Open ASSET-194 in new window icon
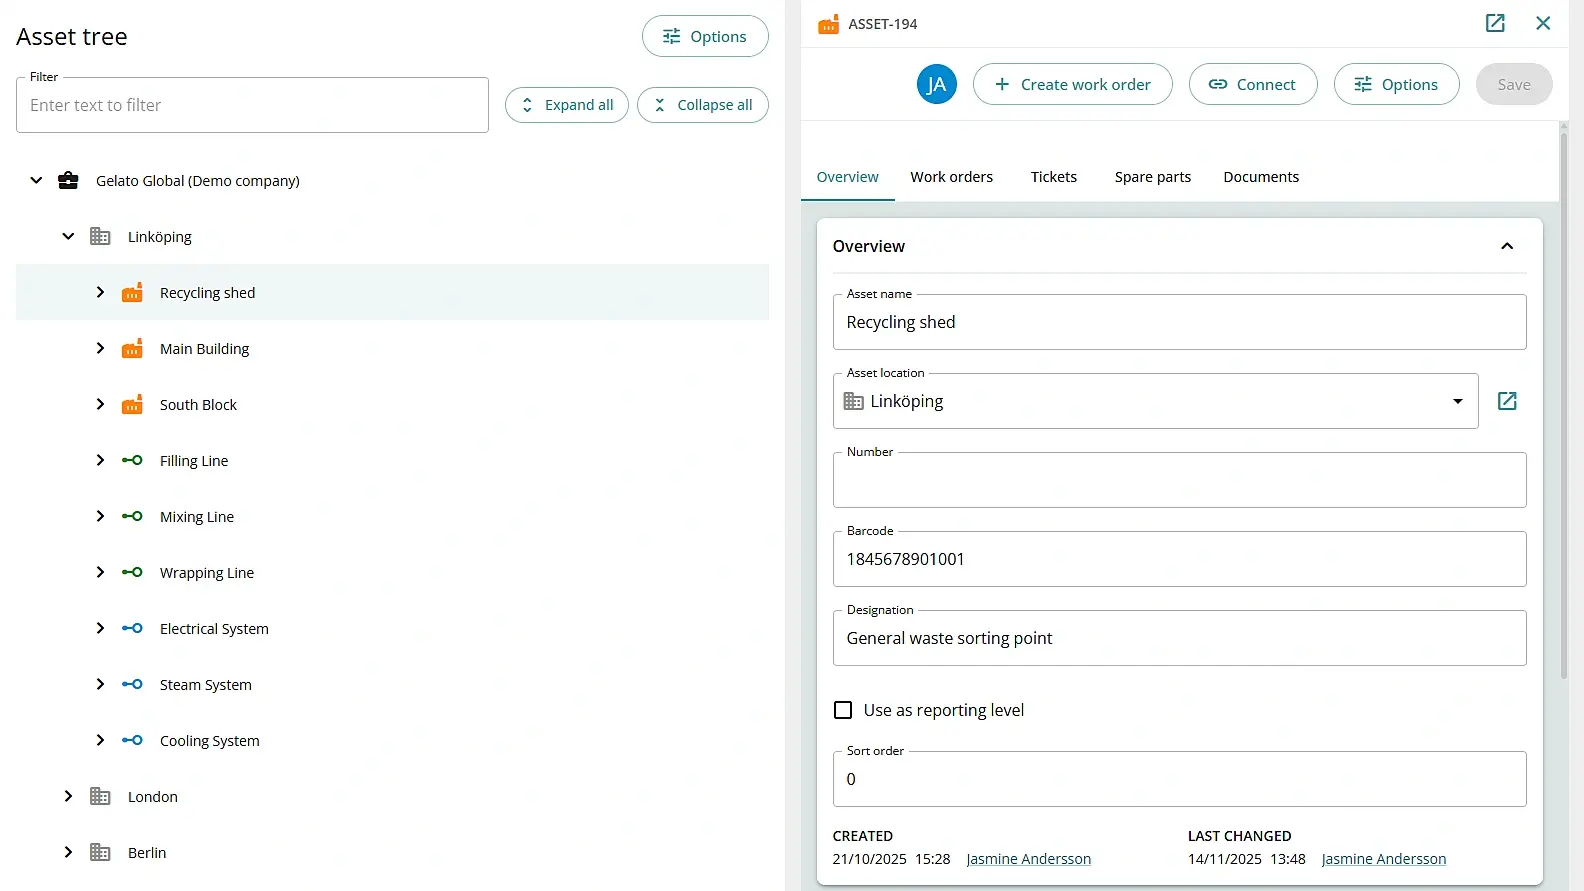 coord(1495,23)
